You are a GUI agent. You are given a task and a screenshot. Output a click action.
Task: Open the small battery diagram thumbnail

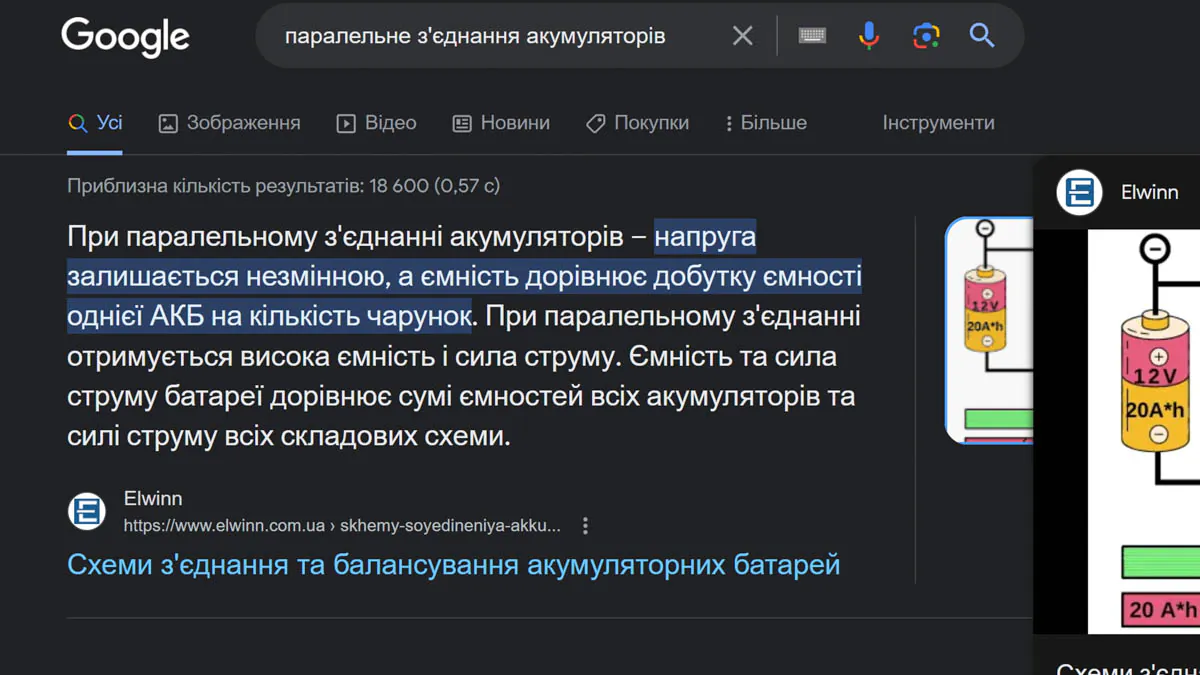coord(989,330)
